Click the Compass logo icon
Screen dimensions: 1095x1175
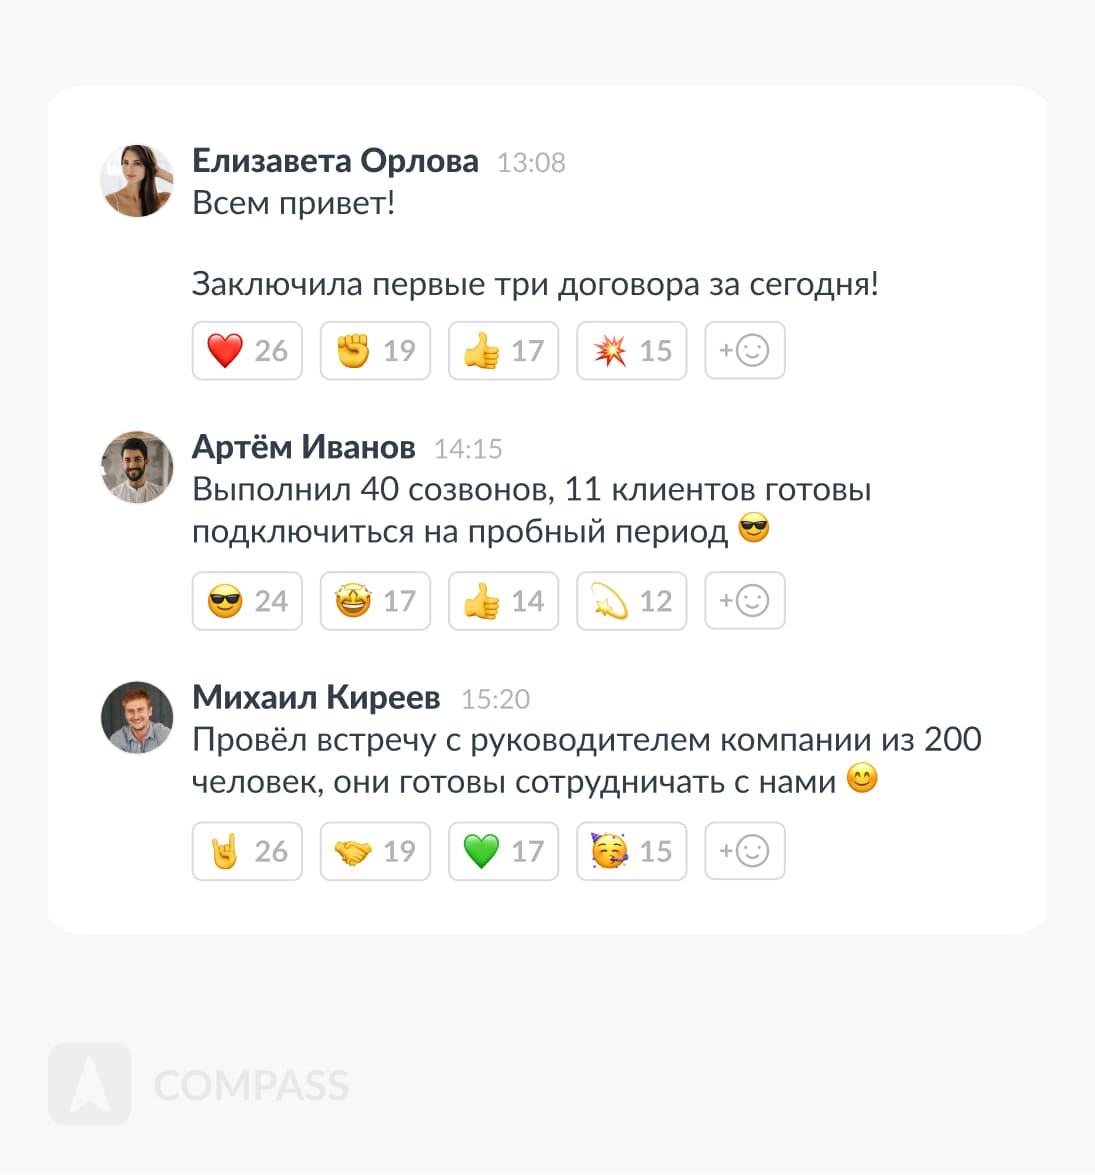[90, 1084]
